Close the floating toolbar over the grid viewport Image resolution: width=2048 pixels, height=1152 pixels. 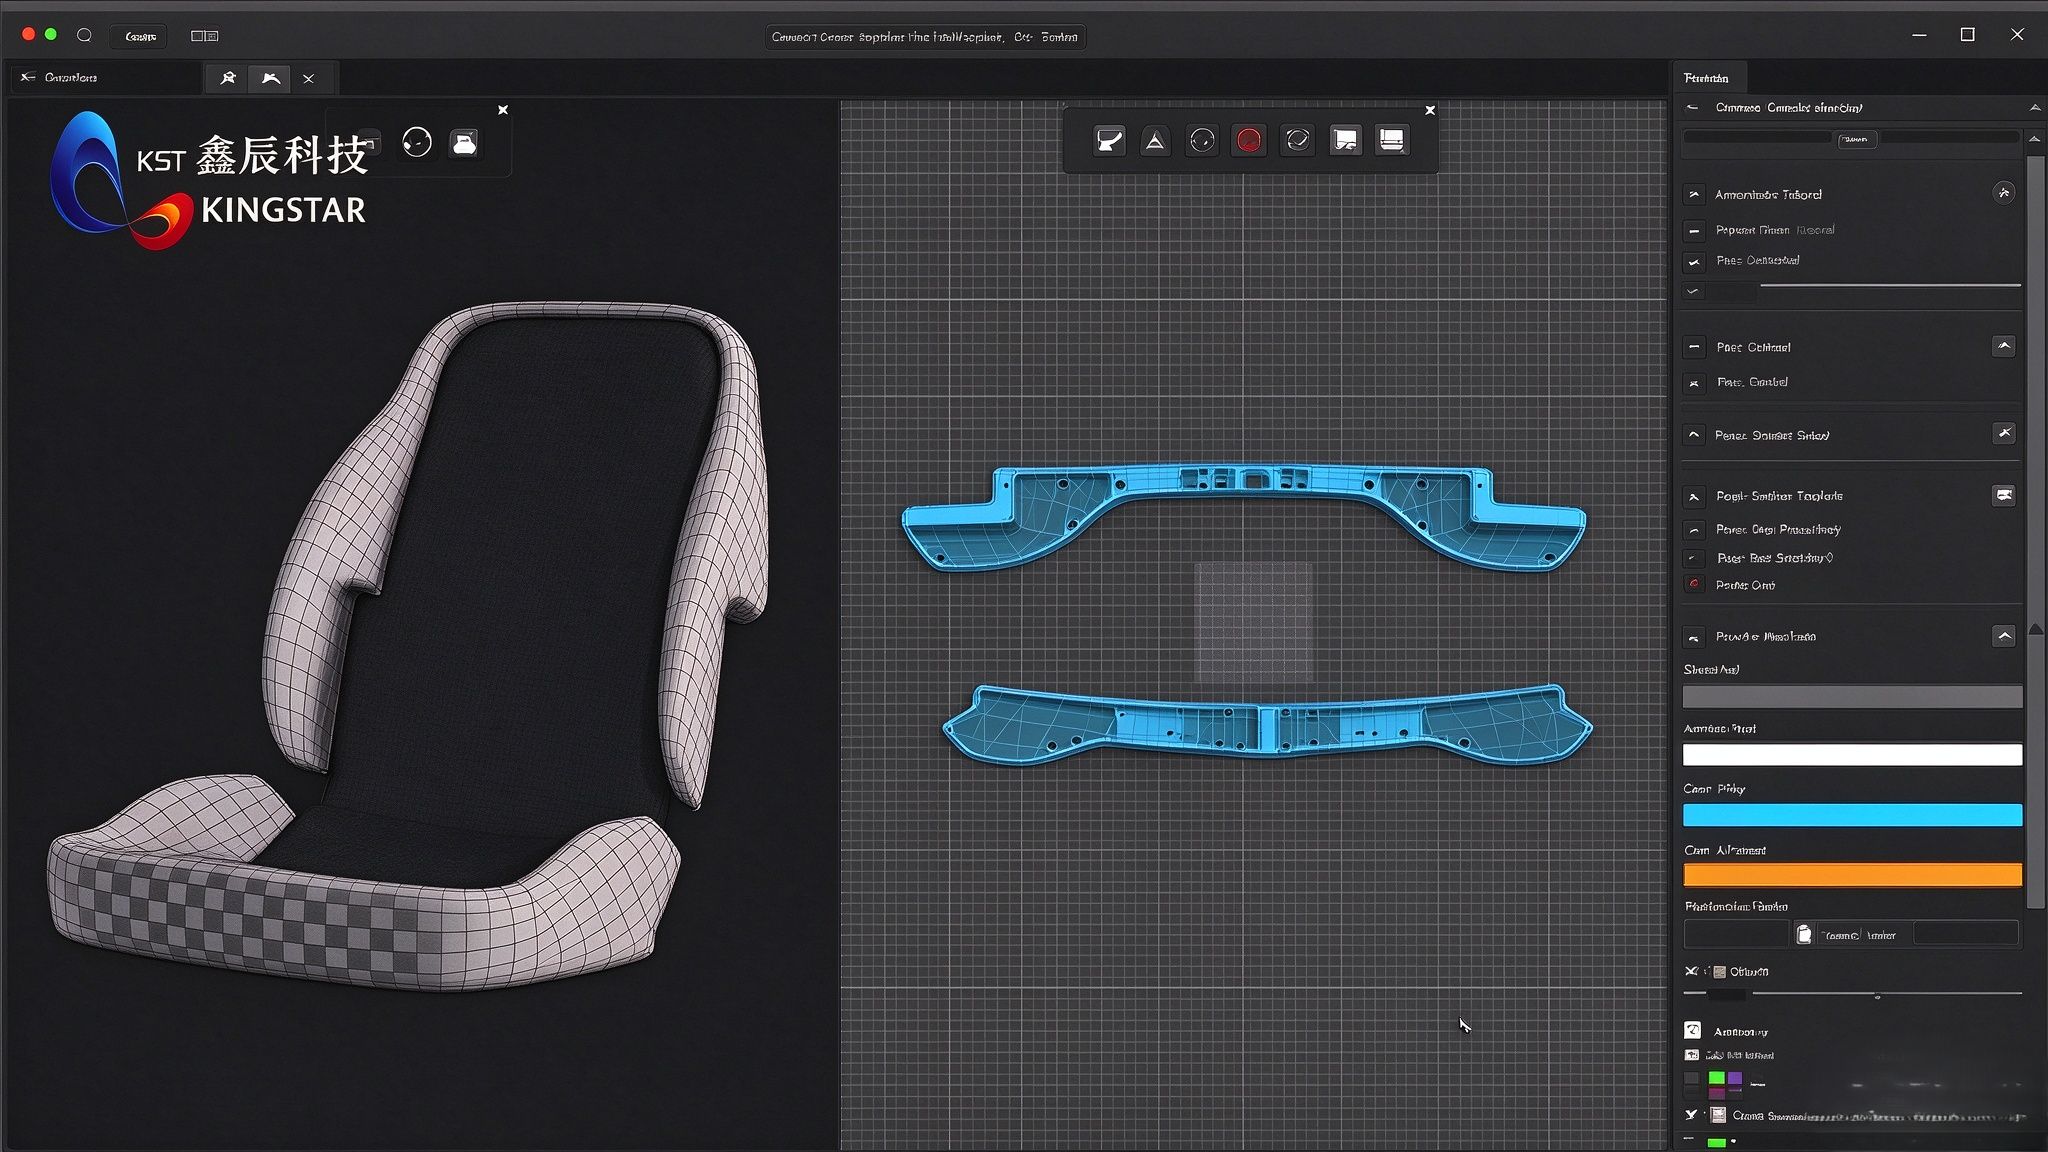coord(1430,110)
